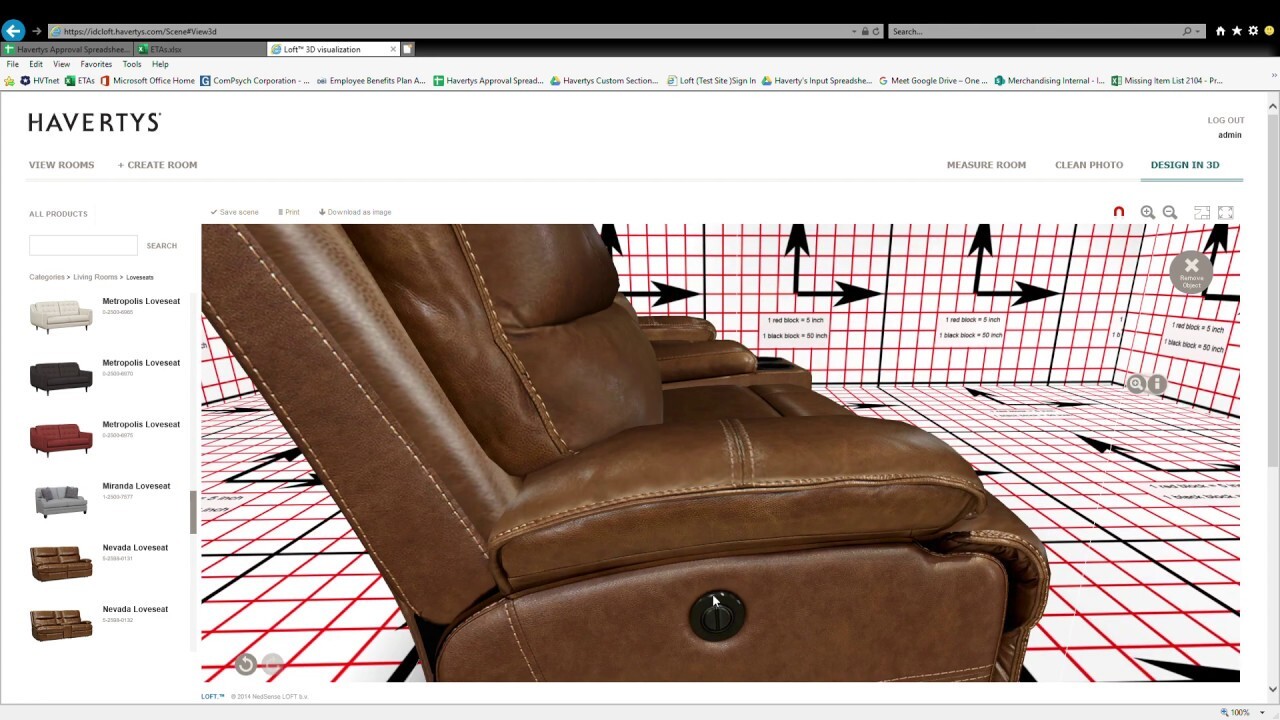Open the browser Tools gear icon
The width and height of the screenshot is (1280, 720).
(1253, 31)
